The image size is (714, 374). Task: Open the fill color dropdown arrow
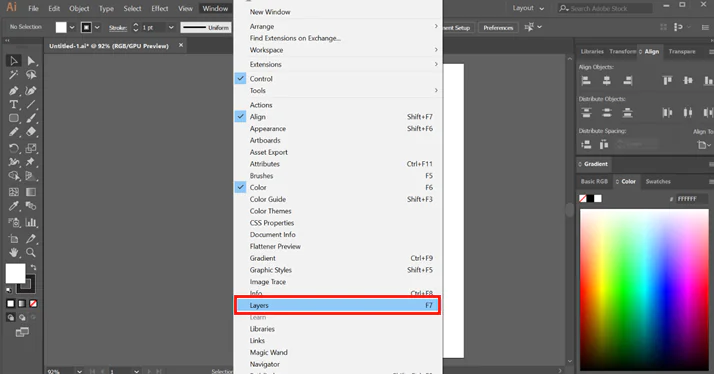pyautogui.click(x=71, y=27)
